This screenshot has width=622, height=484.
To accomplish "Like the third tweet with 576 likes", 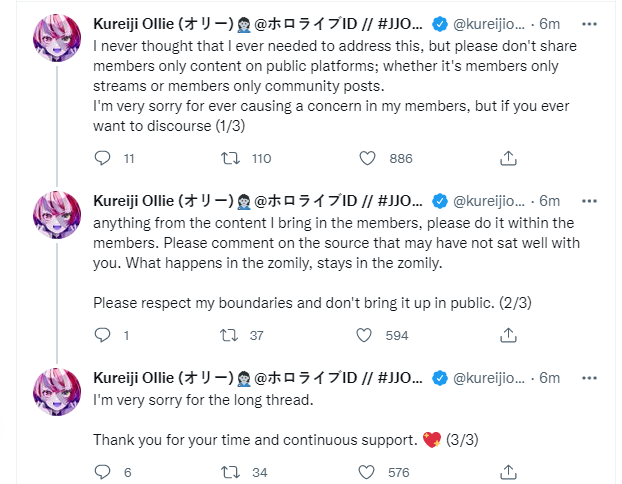I will [367, 472].
